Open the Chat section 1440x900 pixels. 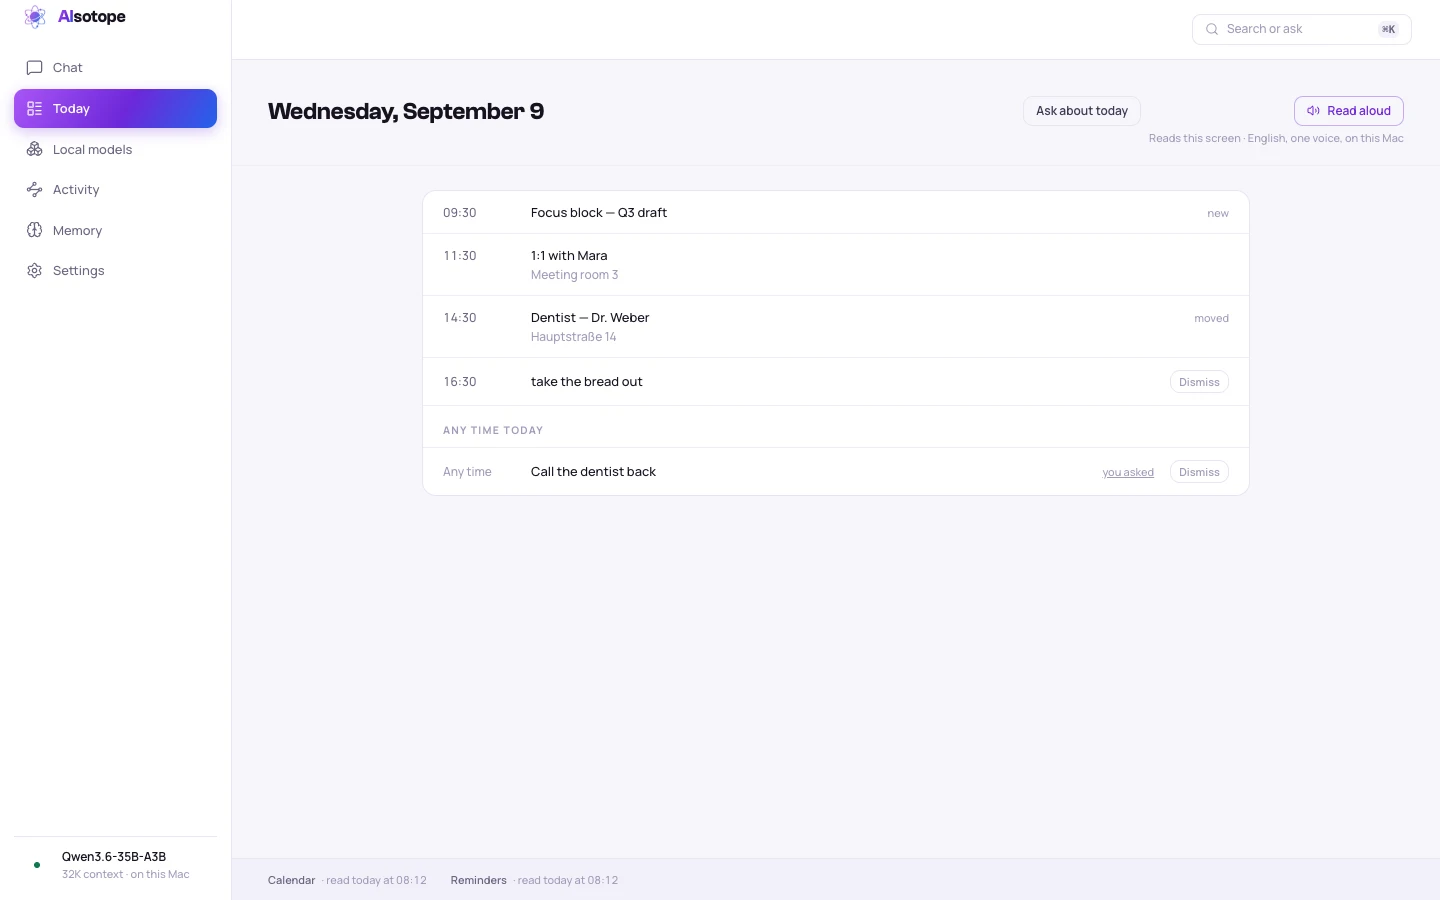click(115, 68)
